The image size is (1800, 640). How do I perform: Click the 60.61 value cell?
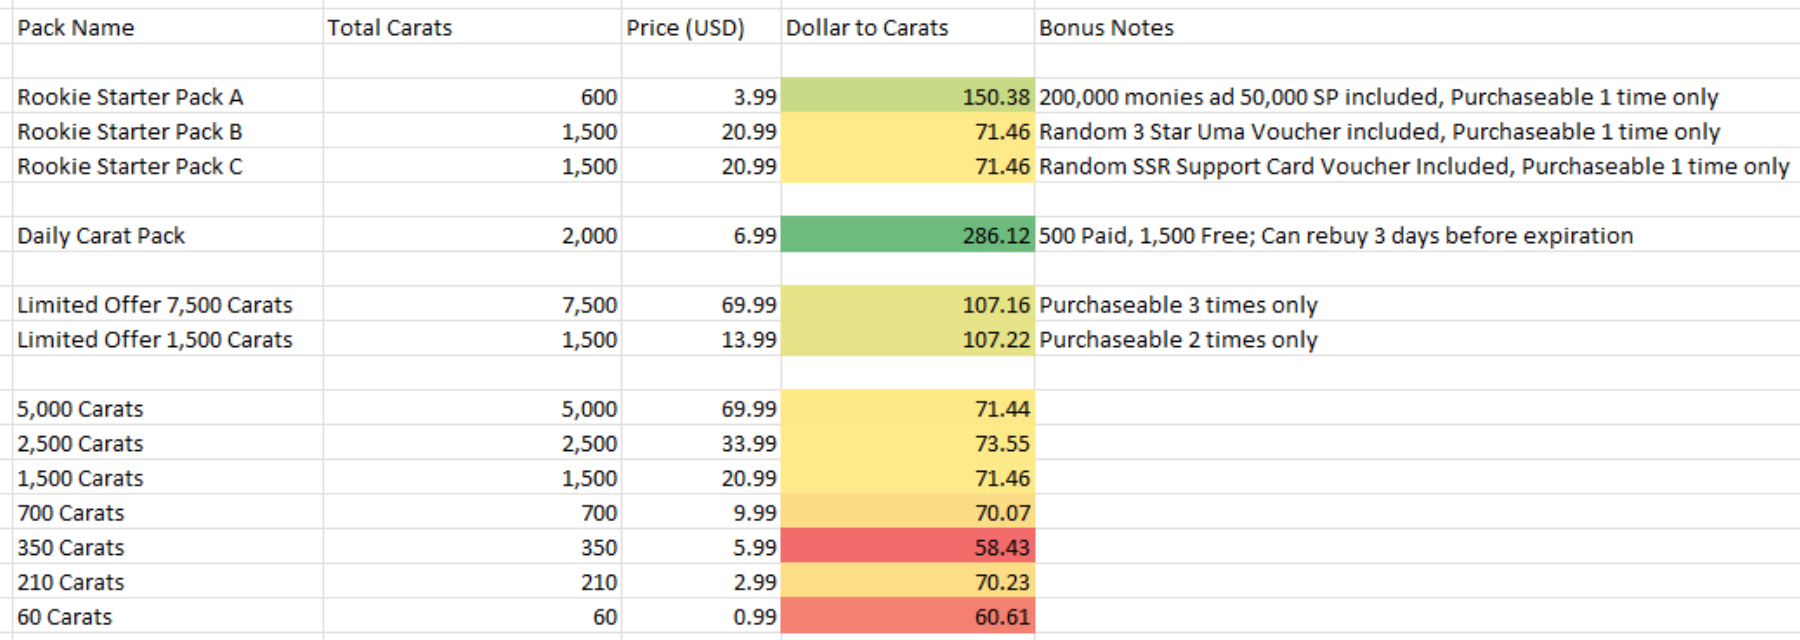(x=908, y=617)
